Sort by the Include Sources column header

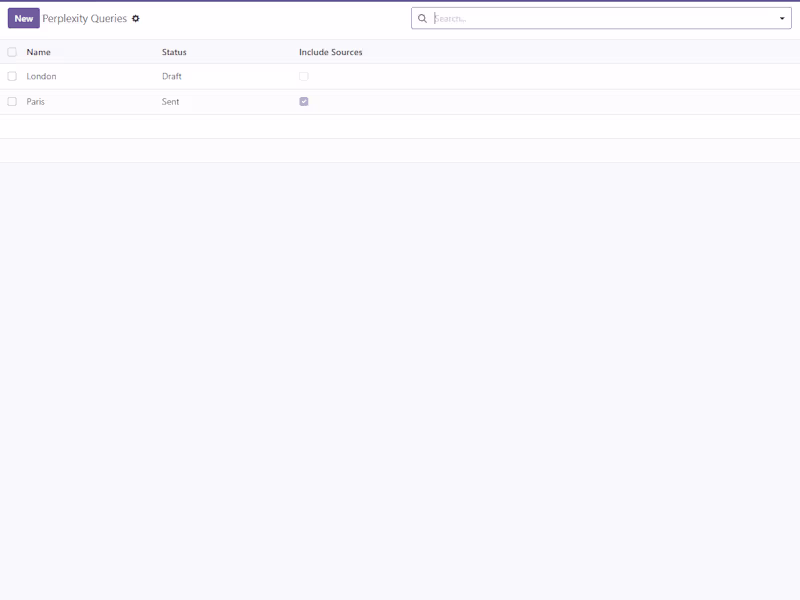pyautogui.click(x=330, y=52)
